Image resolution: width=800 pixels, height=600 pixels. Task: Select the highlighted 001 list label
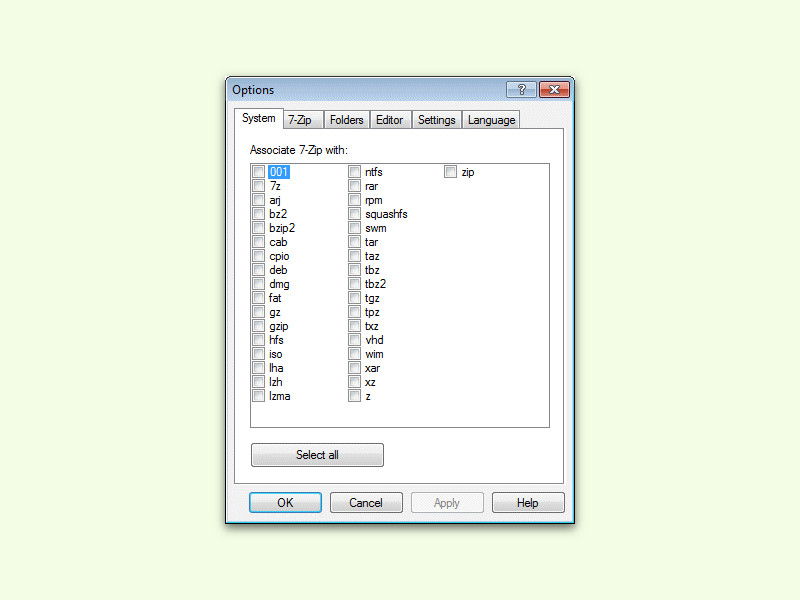279,172
